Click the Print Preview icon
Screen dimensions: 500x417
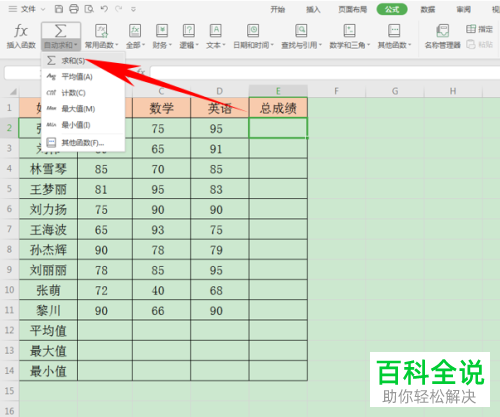point(89,9)
